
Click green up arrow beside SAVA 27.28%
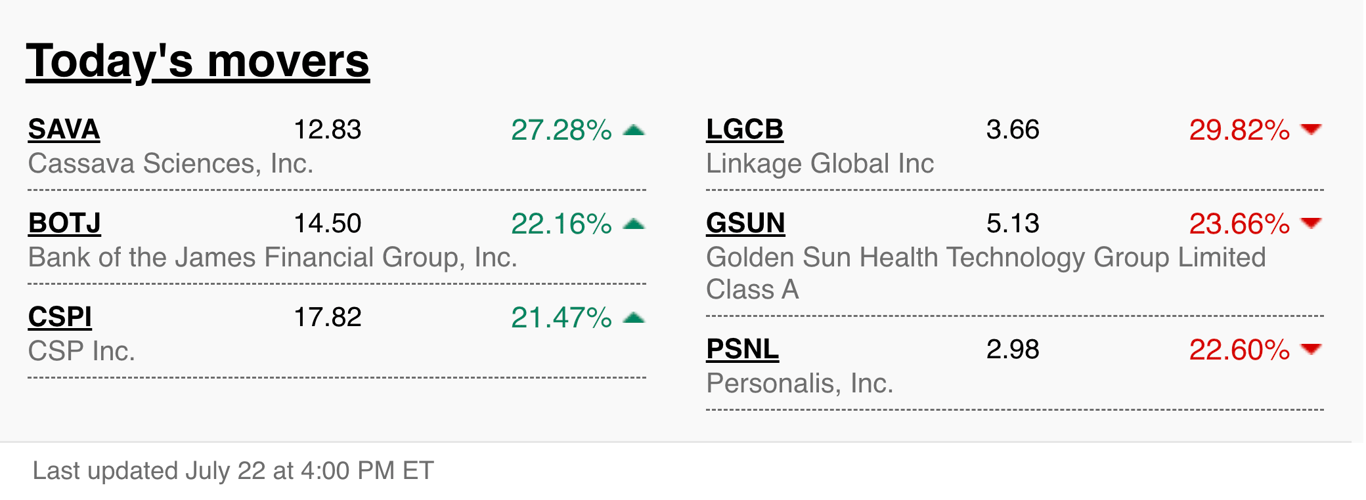634,130
